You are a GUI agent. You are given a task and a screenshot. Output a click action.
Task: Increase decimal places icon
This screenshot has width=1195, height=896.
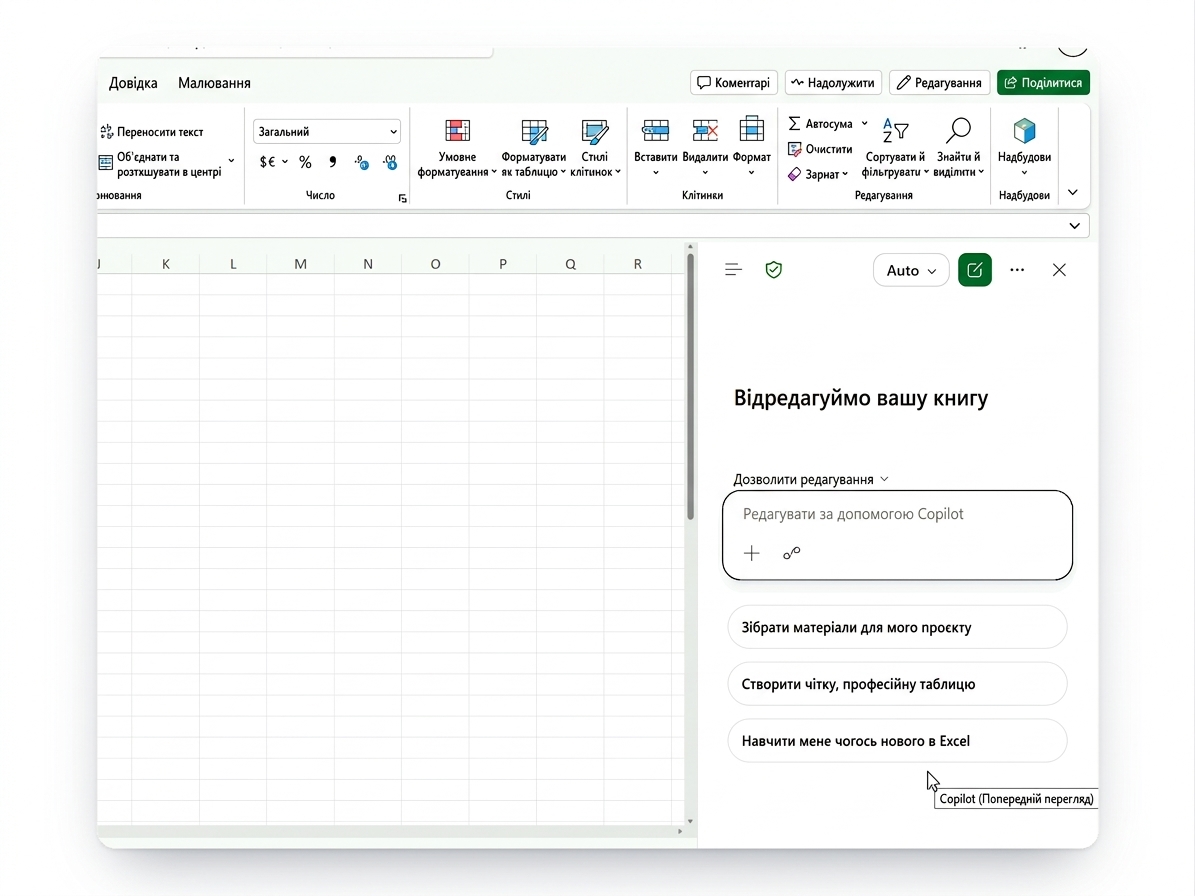(361, 162)
